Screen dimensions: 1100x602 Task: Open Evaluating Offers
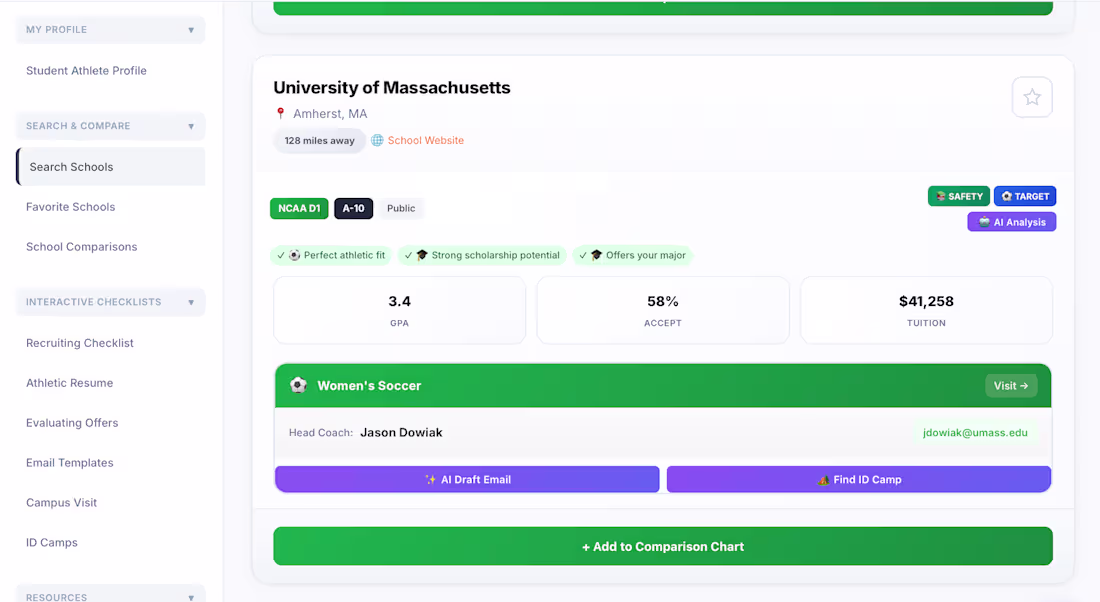coord(72,423)
